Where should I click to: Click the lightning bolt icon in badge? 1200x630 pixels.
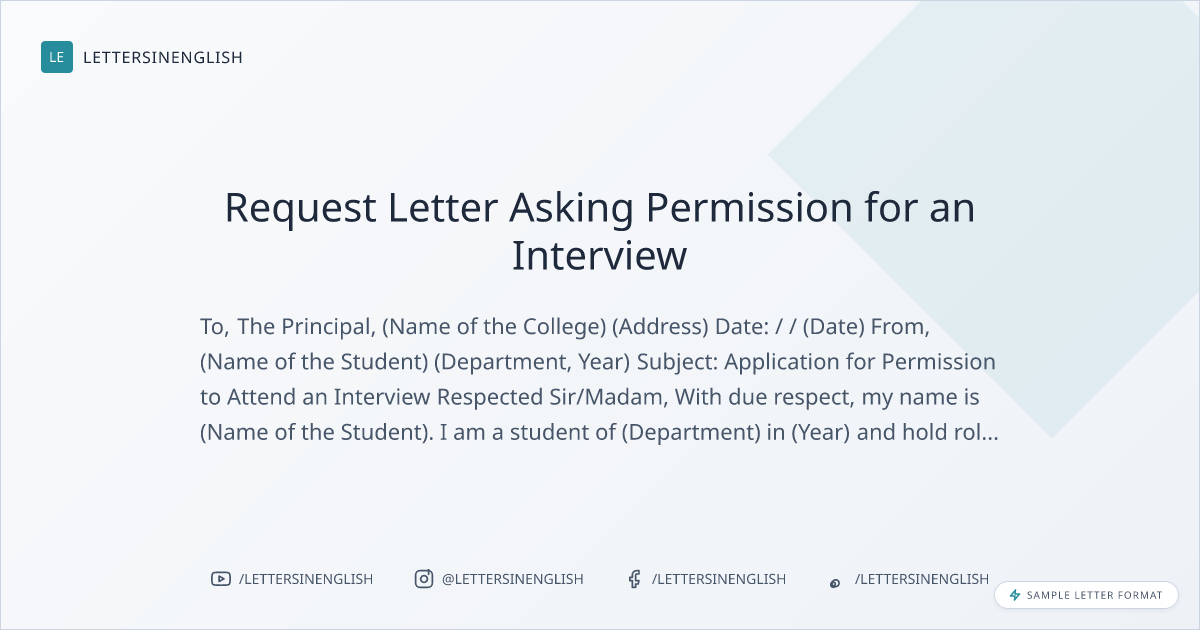1015,595
